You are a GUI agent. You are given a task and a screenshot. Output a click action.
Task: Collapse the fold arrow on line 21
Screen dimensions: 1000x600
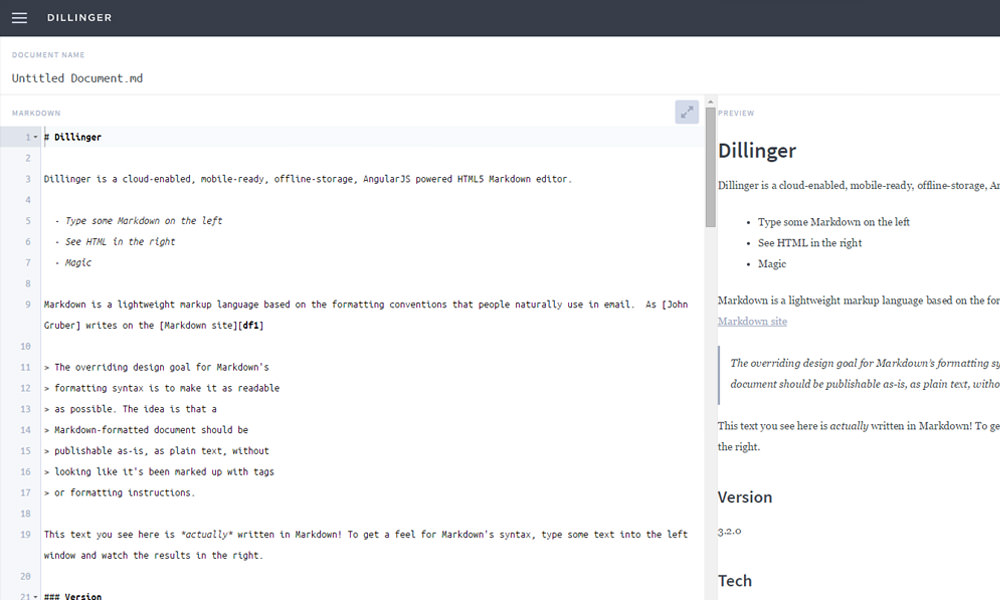36,597
